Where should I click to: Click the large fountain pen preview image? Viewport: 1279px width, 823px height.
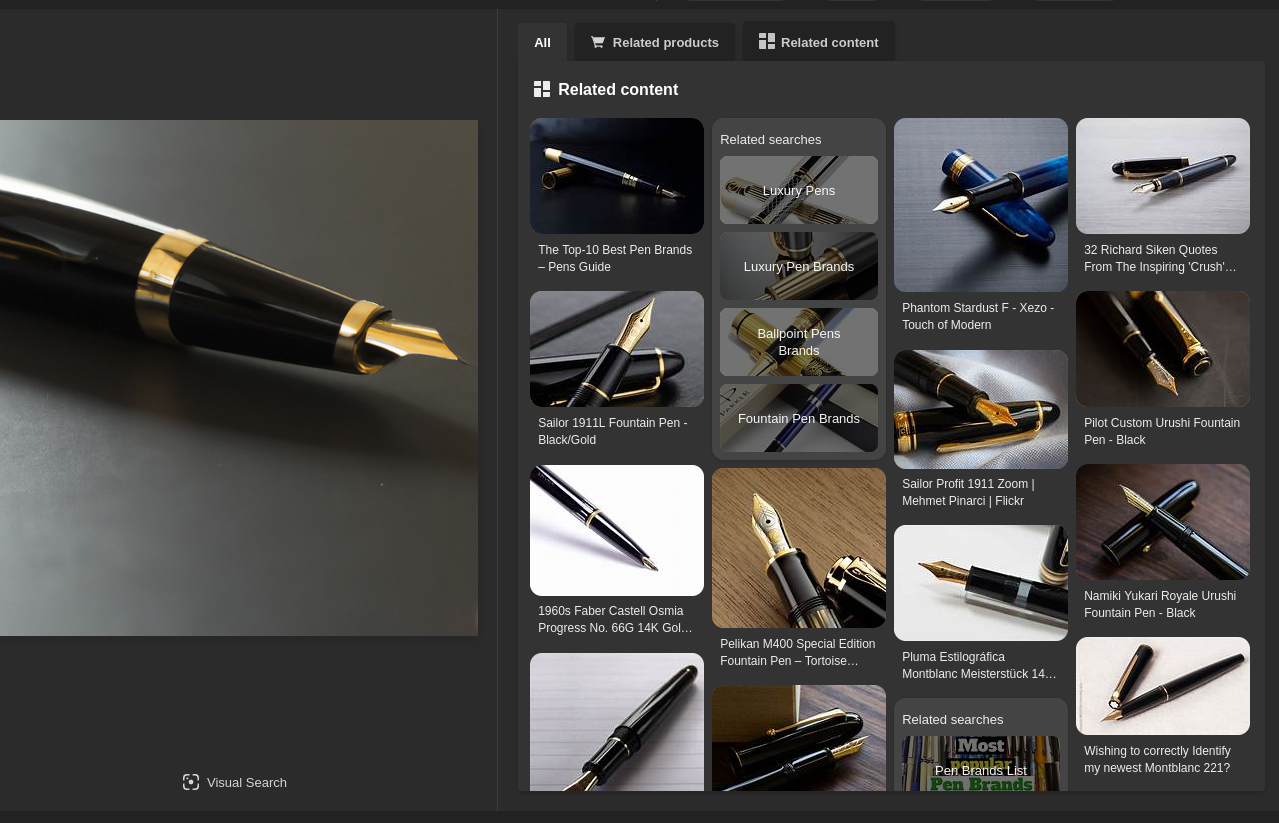[x=239, y=378]
